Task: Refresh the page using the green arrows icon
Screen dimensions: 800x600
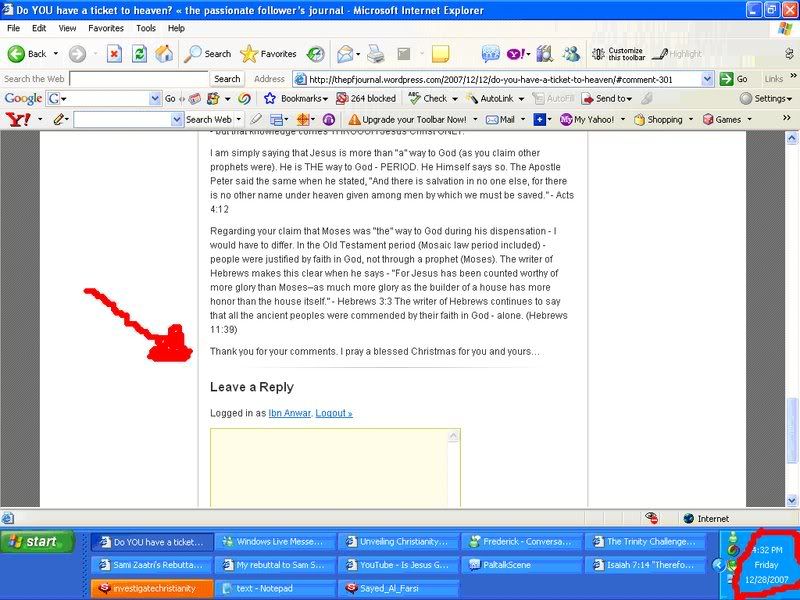Action: click(139, 54)
